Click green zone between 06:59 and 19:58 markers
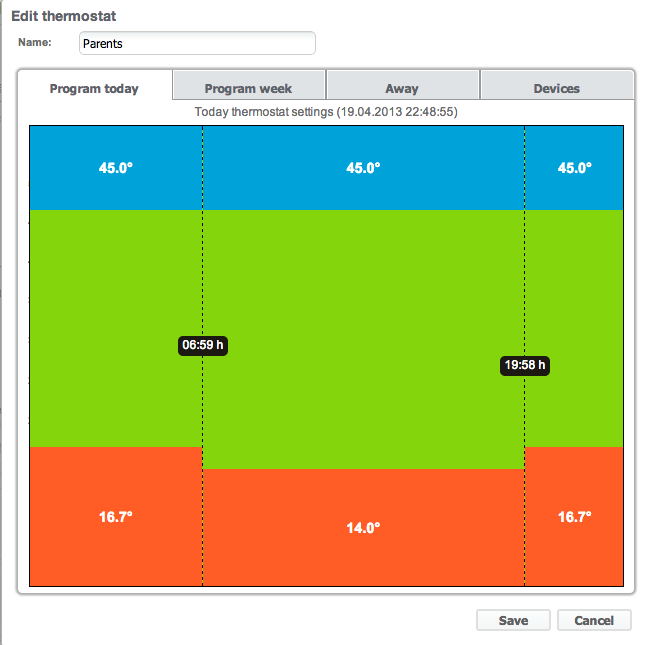The image size is (648, 645). [363, 300]
